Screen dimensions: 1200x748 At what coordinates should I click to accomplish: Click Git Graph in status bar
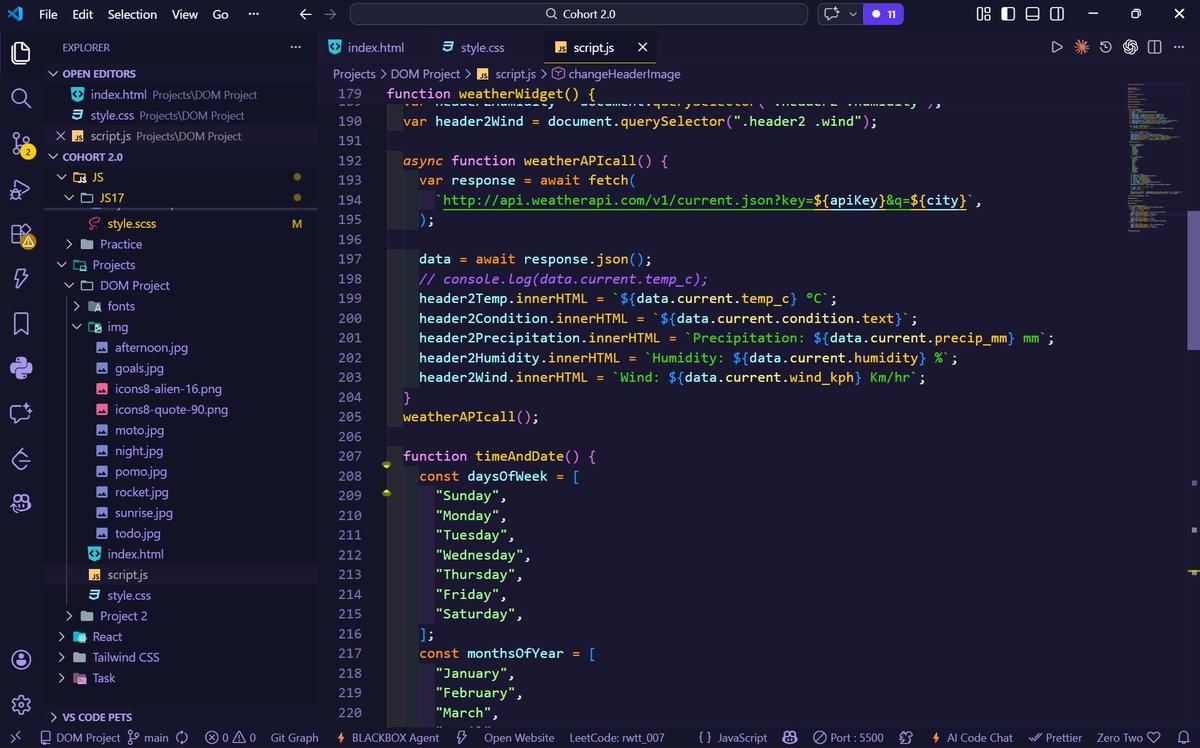click(294, 738)
